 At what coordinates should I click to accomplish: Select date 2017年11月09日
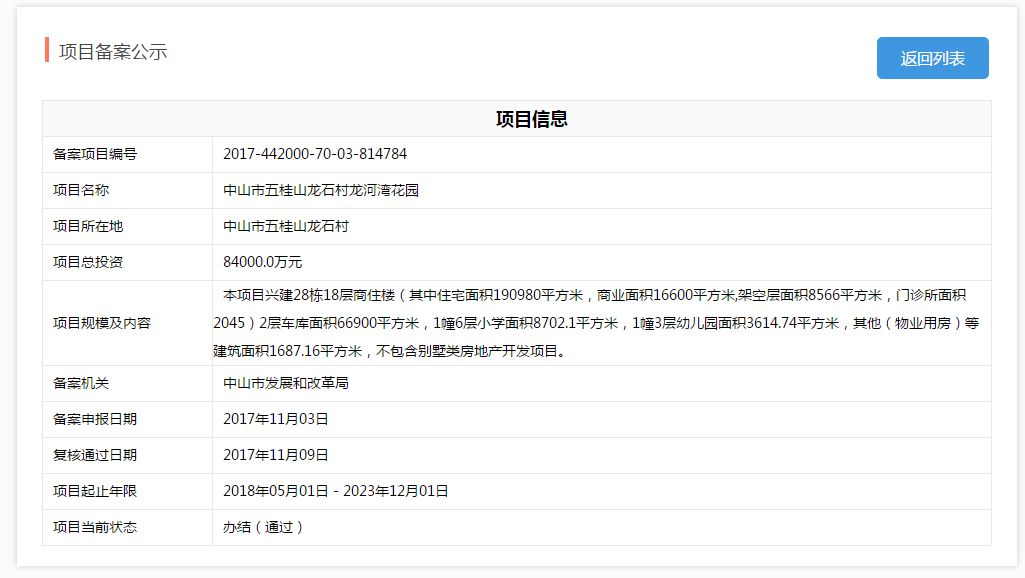coord(276,455)
